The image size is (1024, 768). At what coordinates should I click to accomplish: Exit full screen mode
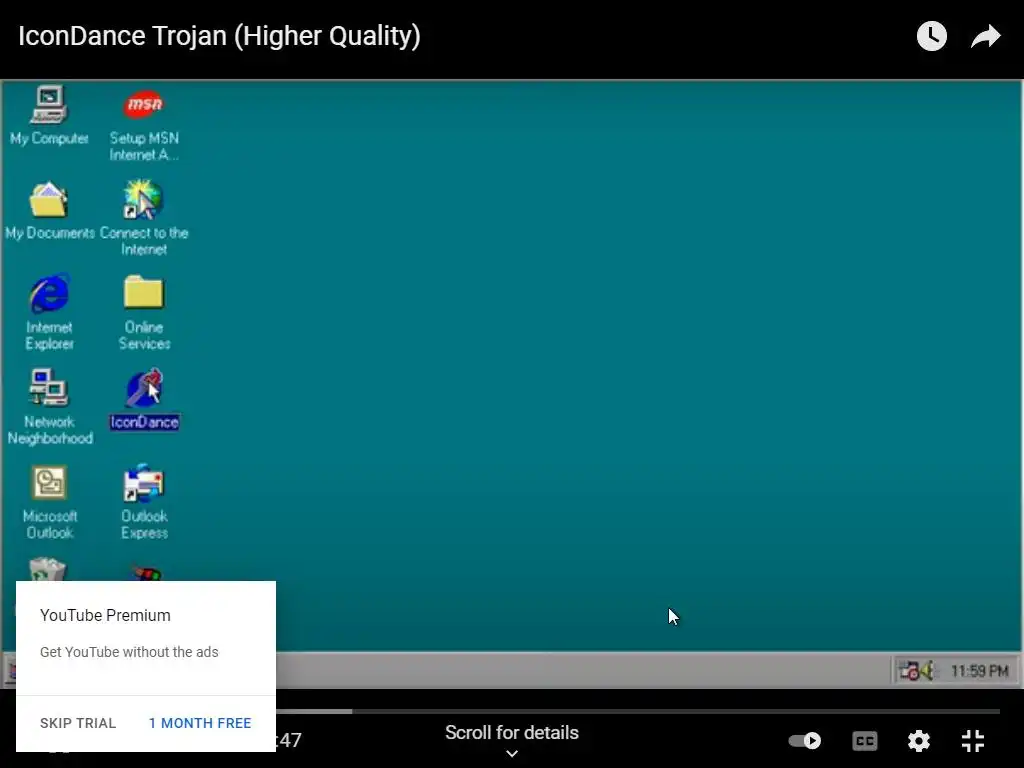[972, 741]
